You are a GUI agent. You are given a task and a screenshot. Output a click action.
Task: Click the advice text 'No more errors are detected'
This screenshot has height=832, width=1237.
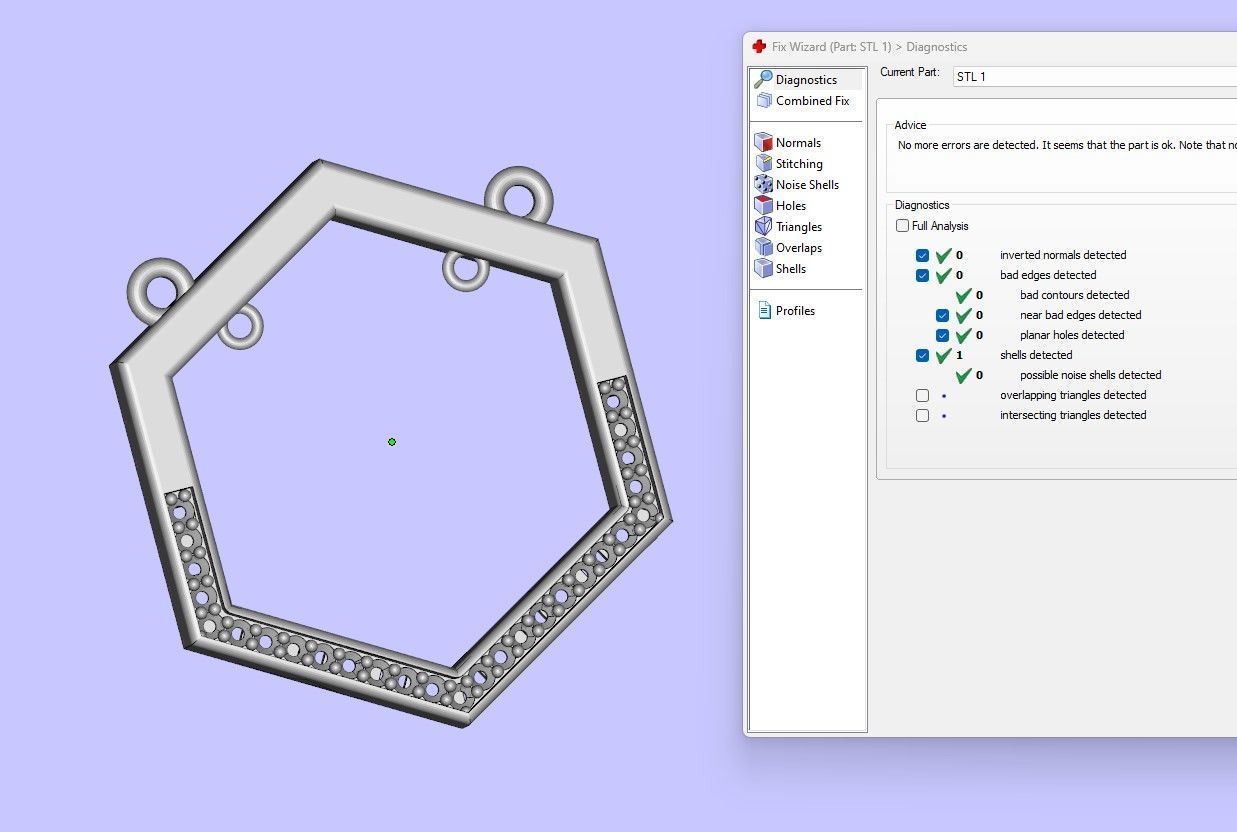point(967,145)
